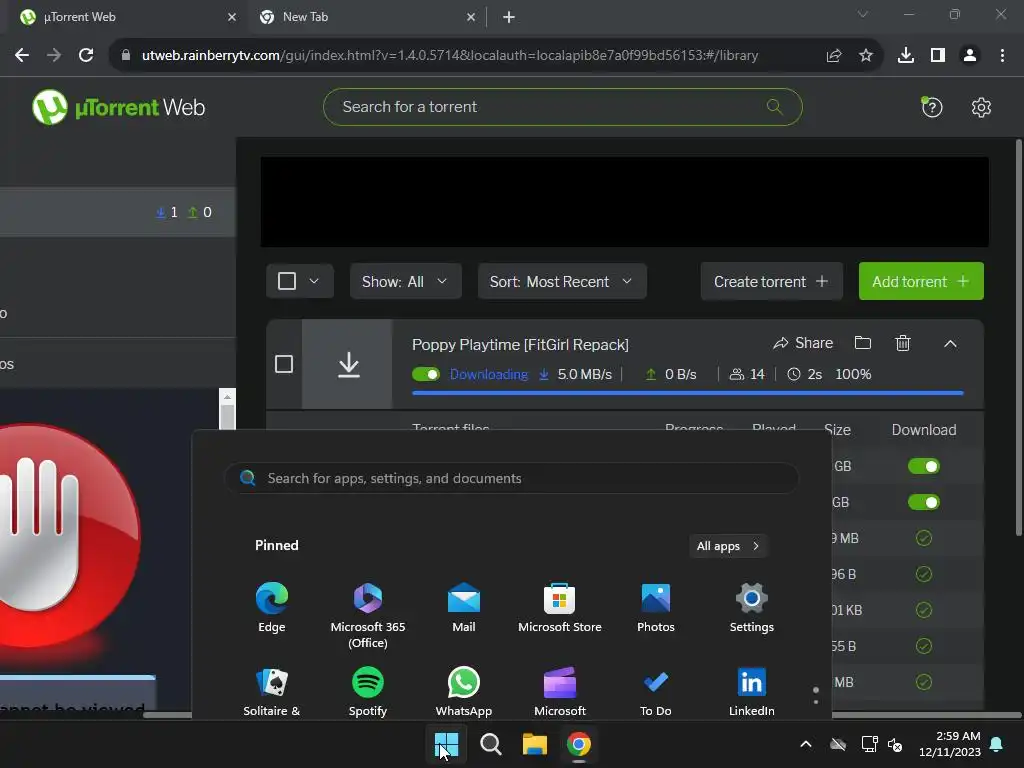Open Chrome profile icon
This screenshot has height=768, width=1024.
pyautogui.click(x=970, y=56)
